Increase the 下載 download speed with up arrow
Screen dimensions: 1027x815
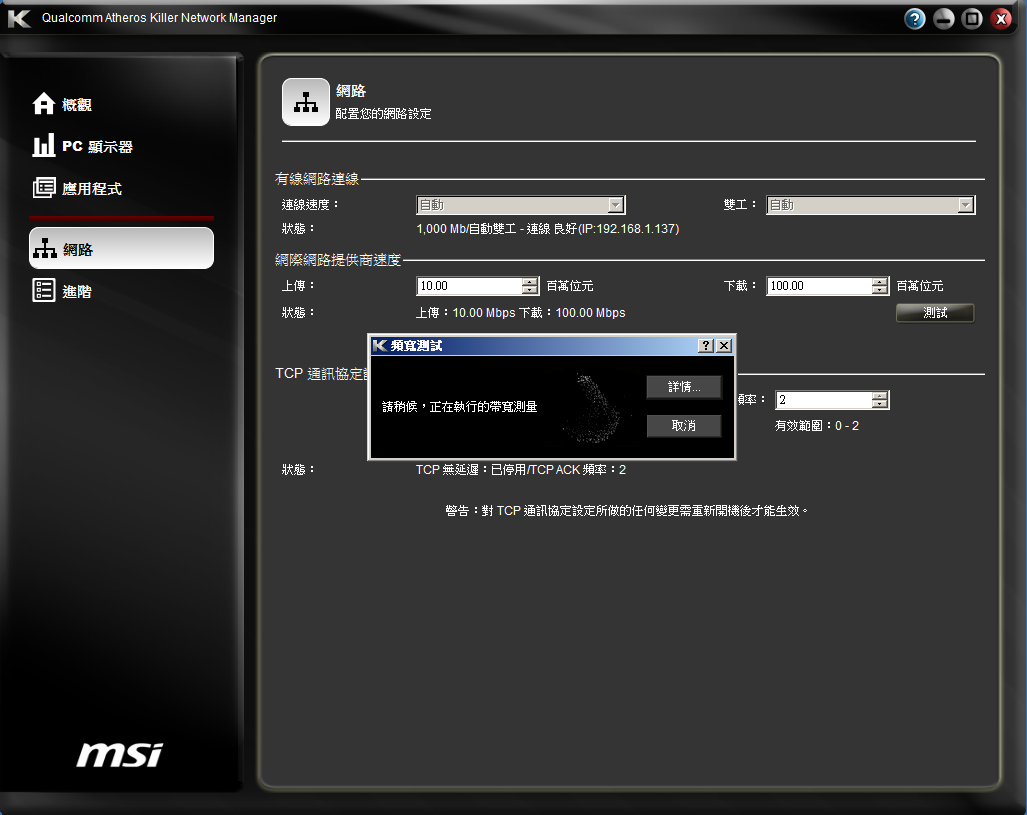click(x=880, y=282)
